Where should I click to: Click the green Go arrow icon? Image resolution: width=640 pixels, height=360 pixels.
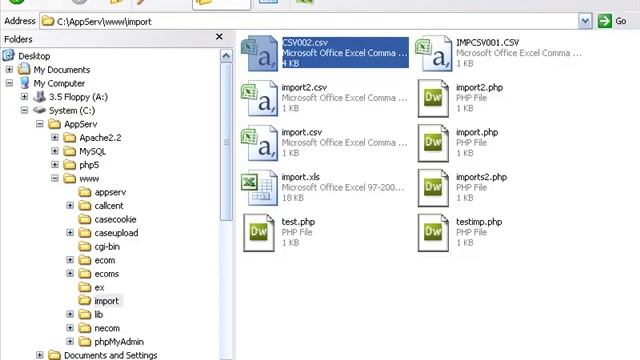click(604, 21)
